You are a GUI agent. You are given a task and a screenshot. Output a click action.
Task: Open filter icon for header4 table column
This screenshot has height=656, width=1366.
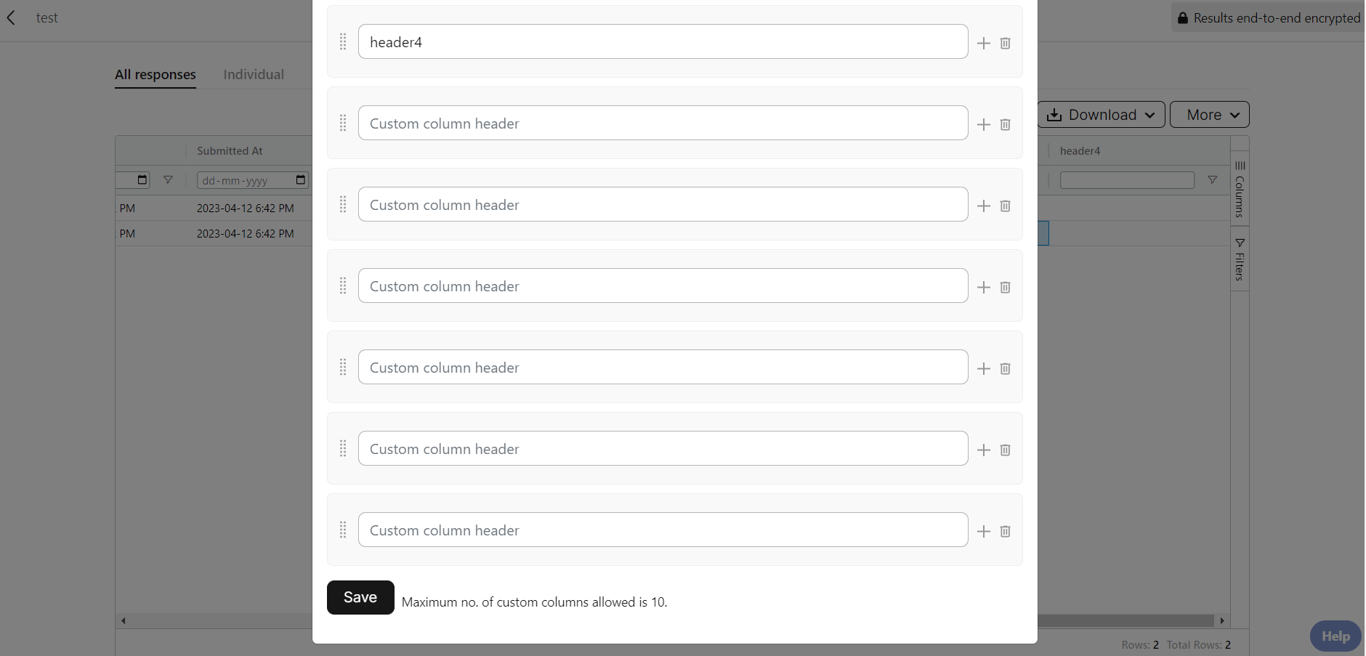point(1212,180)
